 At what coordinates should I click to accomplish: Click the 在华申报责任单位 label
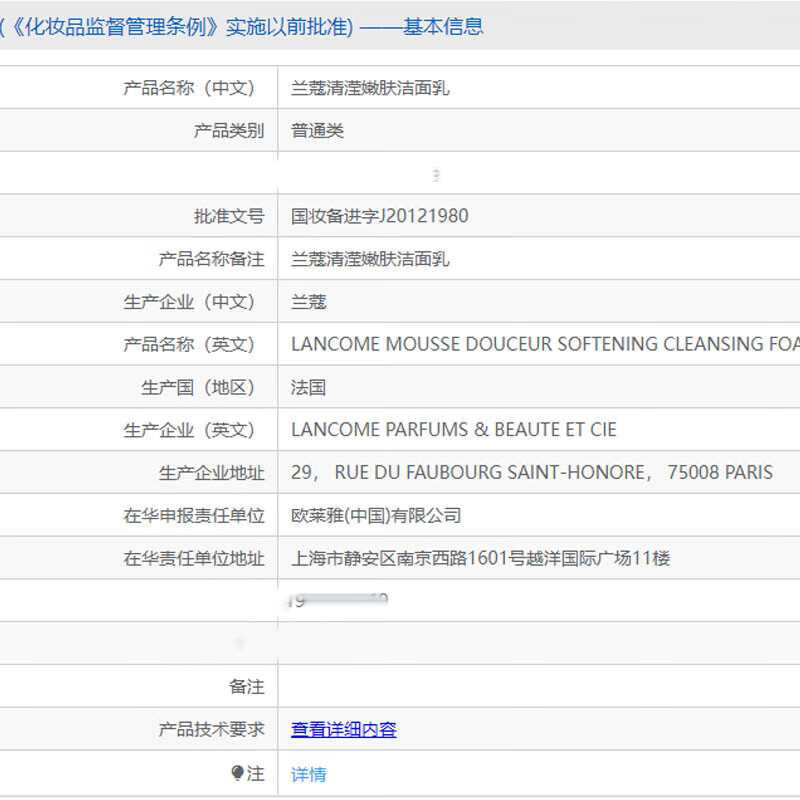tap(194, 515)
